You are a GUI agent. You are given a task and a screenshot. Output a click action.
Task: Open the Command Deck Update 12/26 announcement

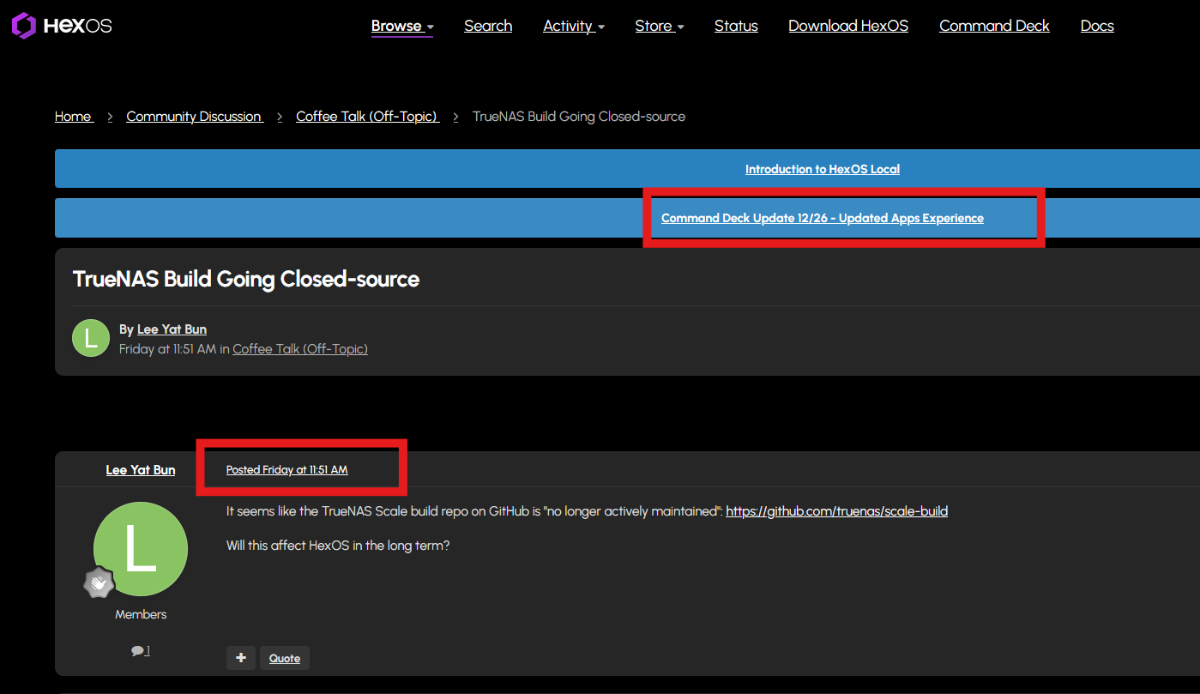tap(822, 218)
